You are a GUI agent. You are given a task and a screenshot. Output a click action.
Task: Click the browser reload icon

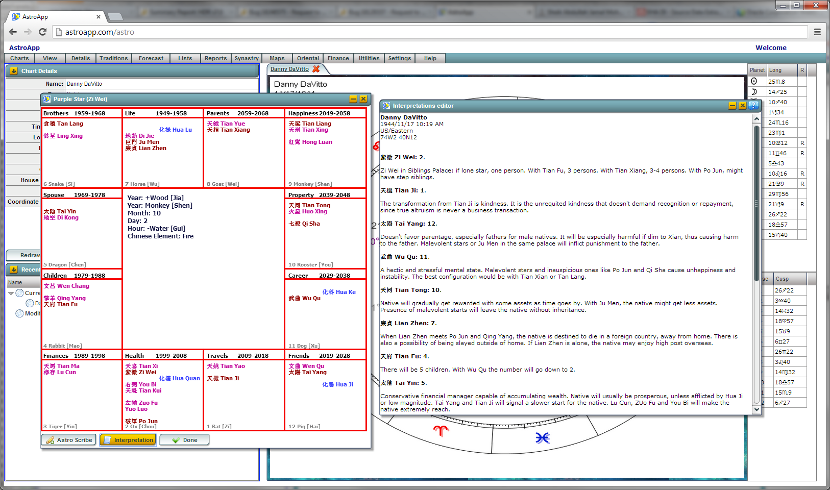(41, 32)
